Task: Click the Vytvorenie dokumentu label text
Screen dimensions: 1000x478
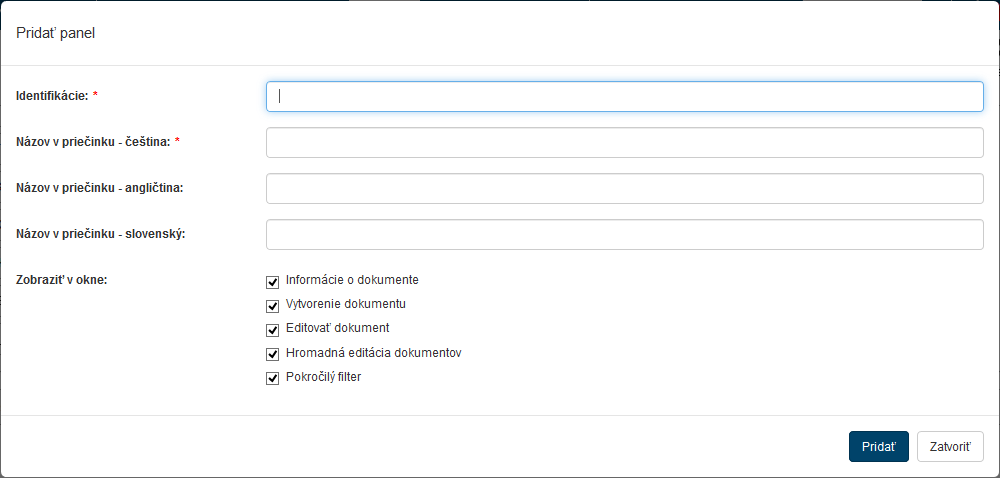Action: coord(345,304)
